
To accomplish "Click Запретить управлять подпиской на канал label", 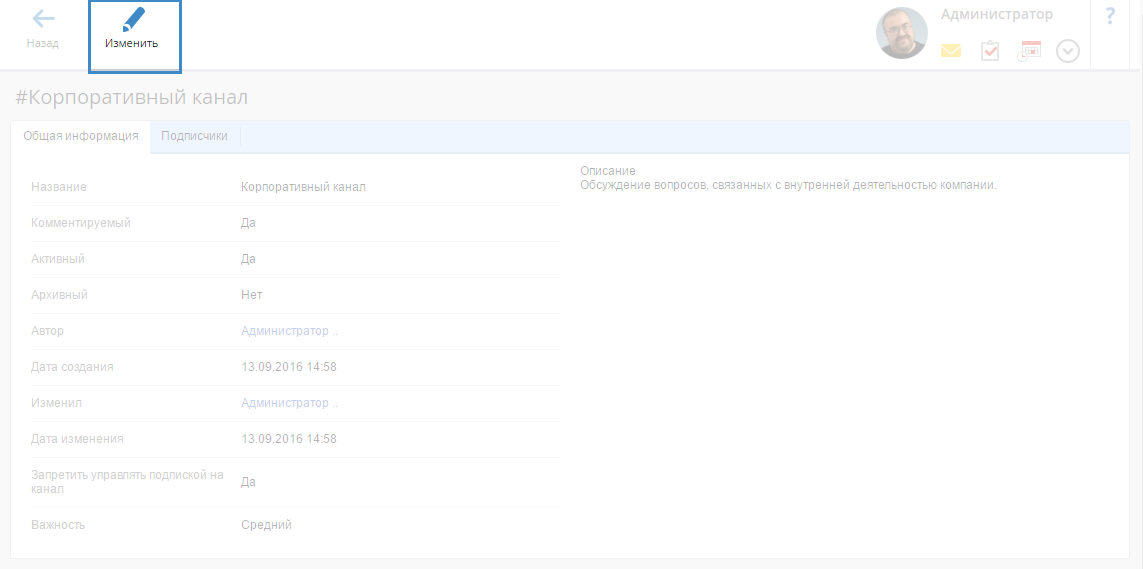I will (x=127, y=482).
